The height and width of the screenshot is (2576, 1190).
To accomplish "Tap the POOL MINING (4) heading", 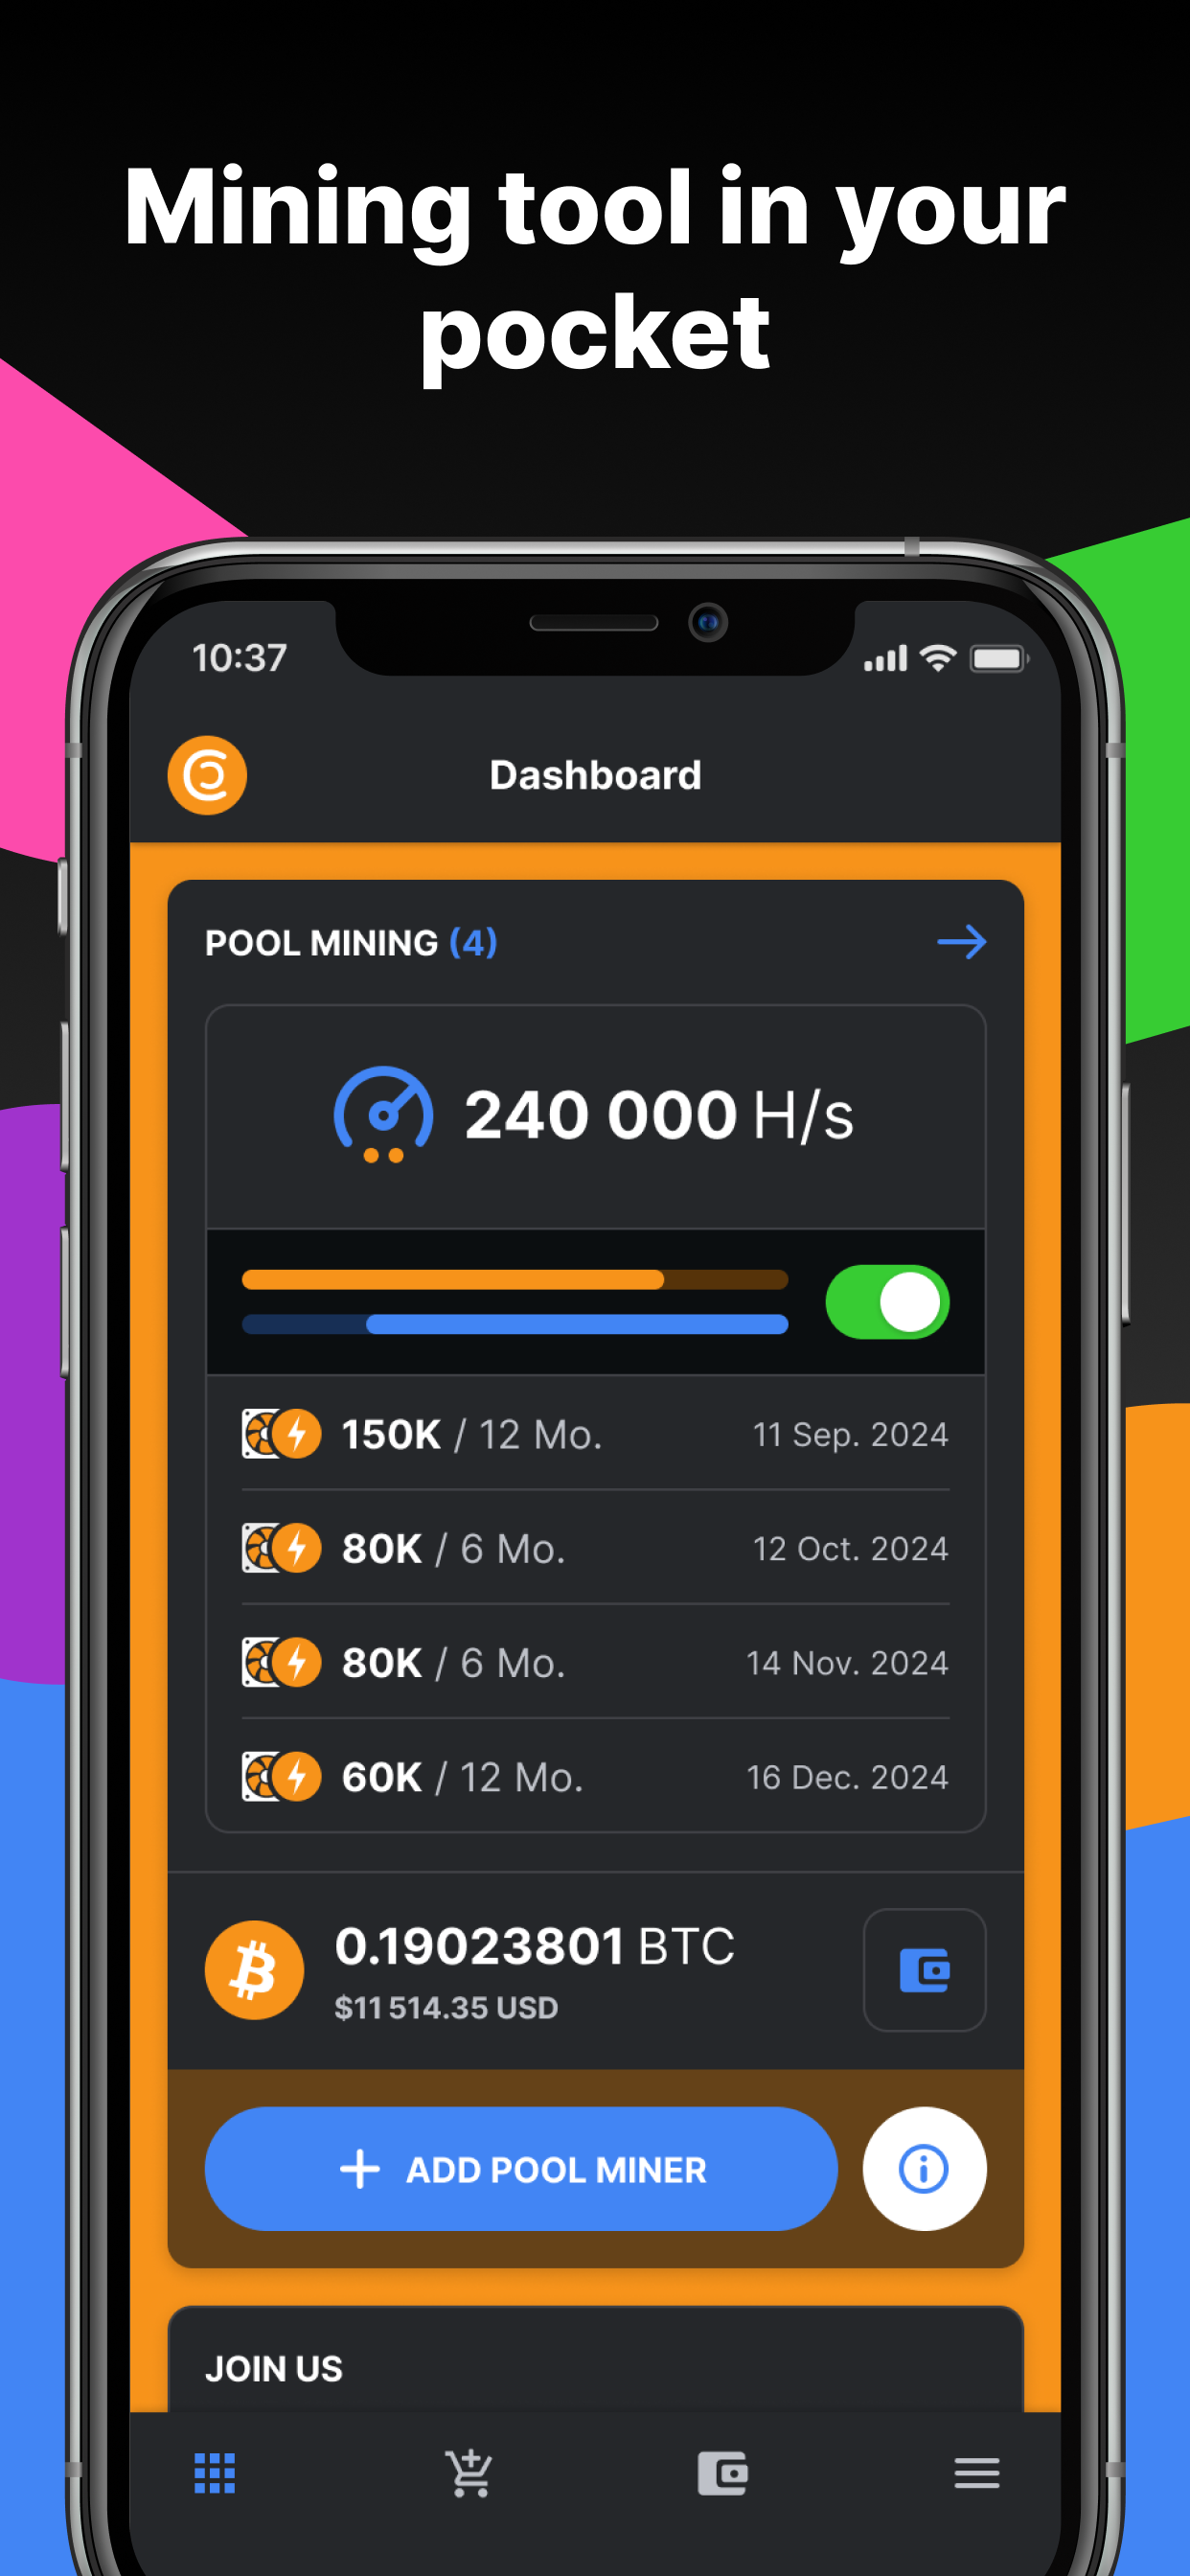I will click(351, 942).
